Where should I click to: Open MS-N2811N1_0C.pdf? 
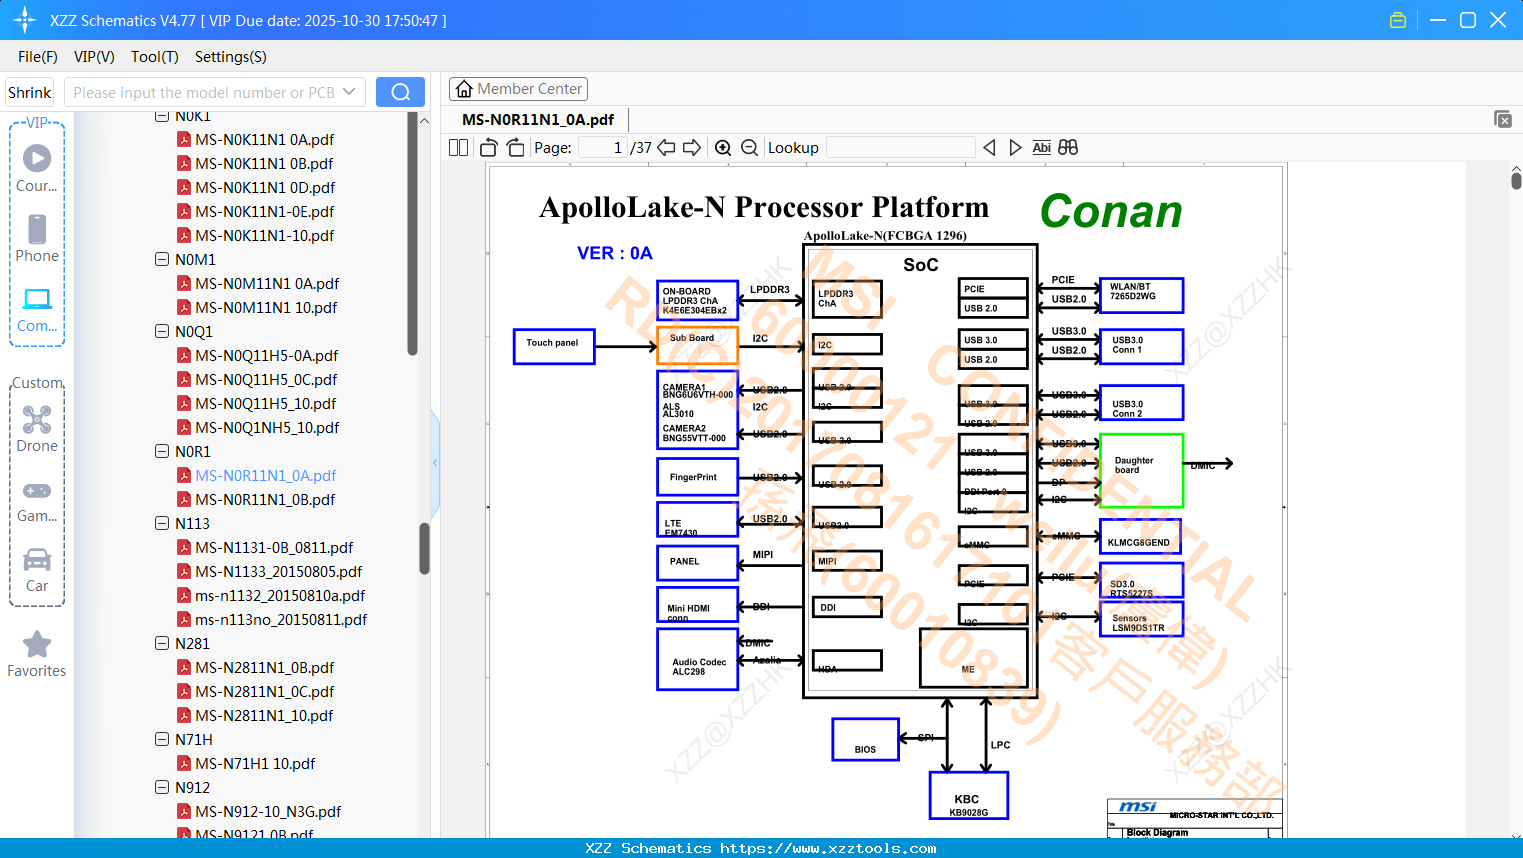coord(265,691)
